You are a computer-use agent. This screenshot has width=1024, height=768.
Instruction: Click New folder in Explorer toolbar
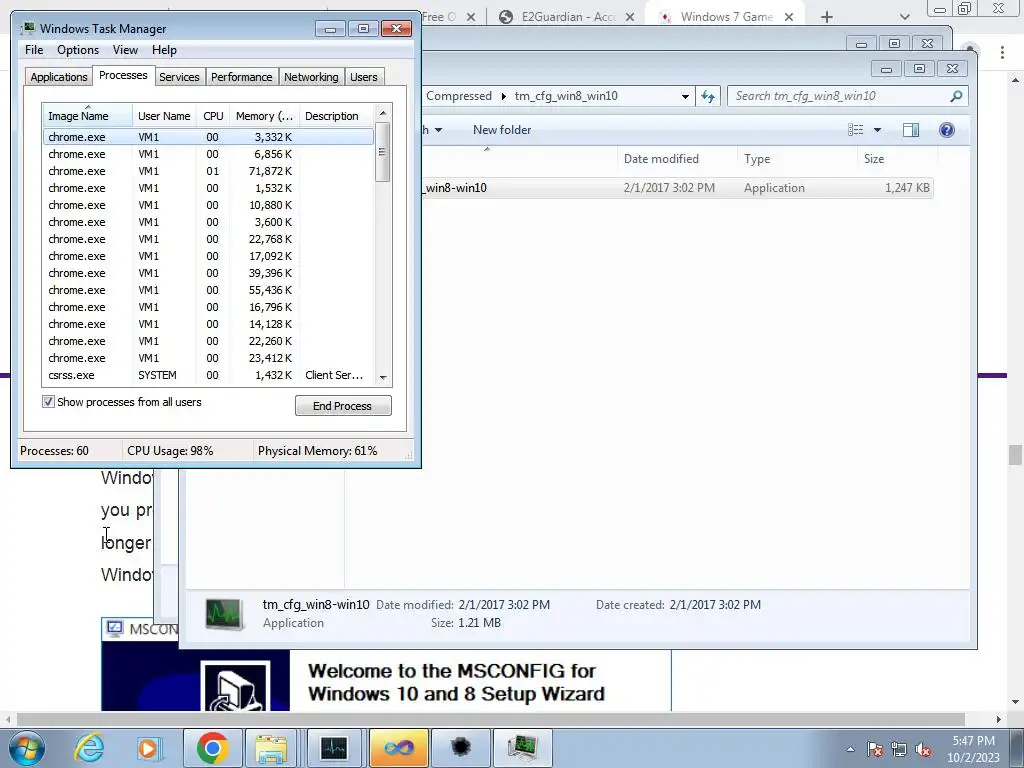point(502,130)
